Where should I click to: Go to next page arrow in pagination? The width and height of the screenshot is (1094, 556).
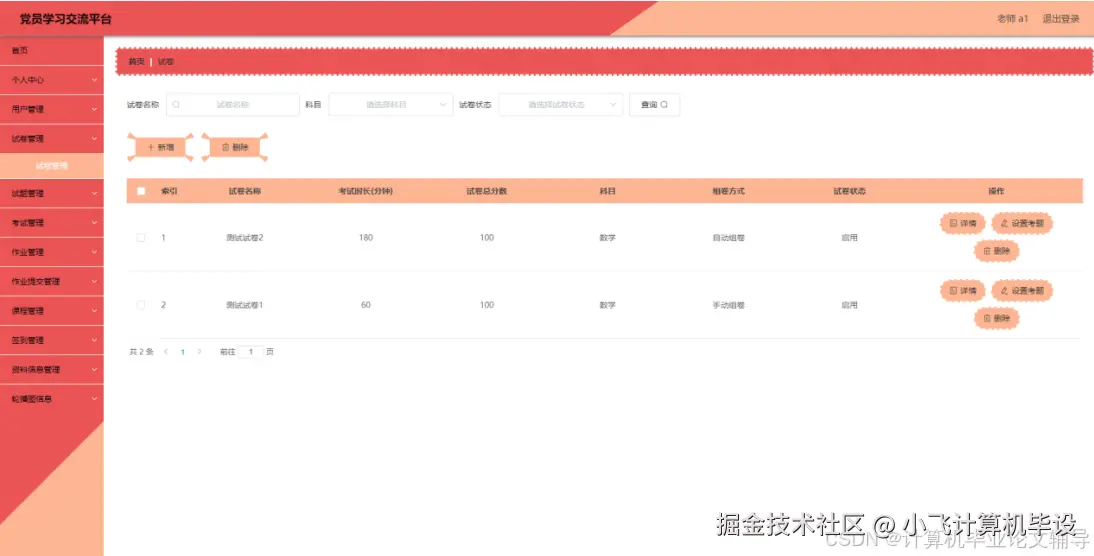click(x=200, y=352)
